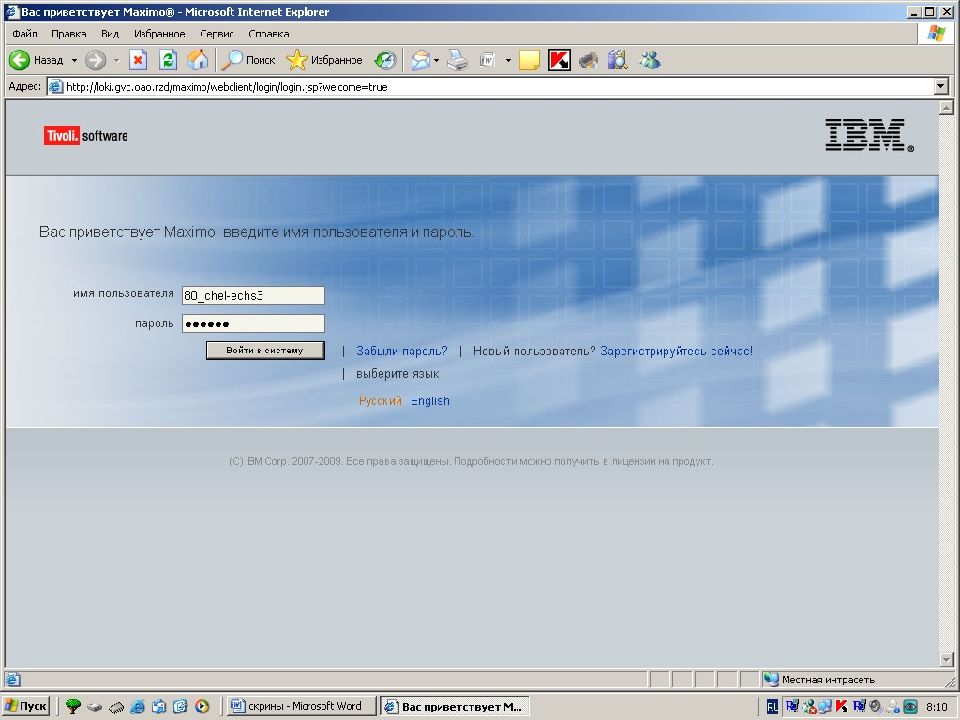Launch Messenger from the toolbar people icon
The width and height of the screenshot is (960, 720).
click(650, 60)
